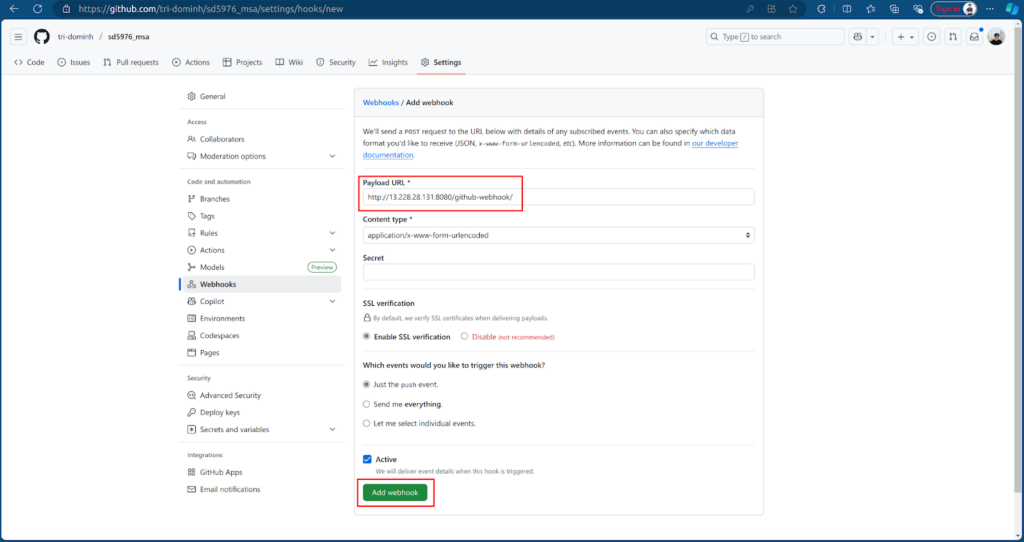Open the hamburger navigation menu

18,37
